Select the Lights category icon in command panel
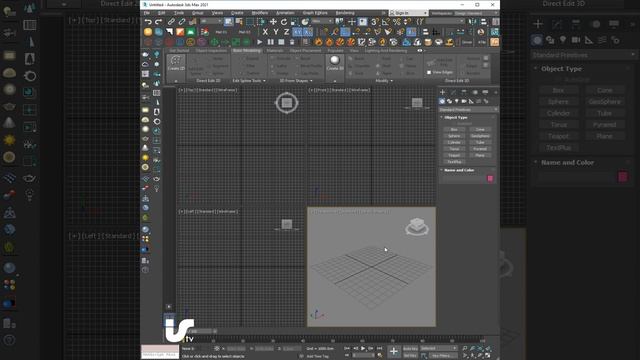The width and height of the screenshot is (640, 360). [457, 101]
